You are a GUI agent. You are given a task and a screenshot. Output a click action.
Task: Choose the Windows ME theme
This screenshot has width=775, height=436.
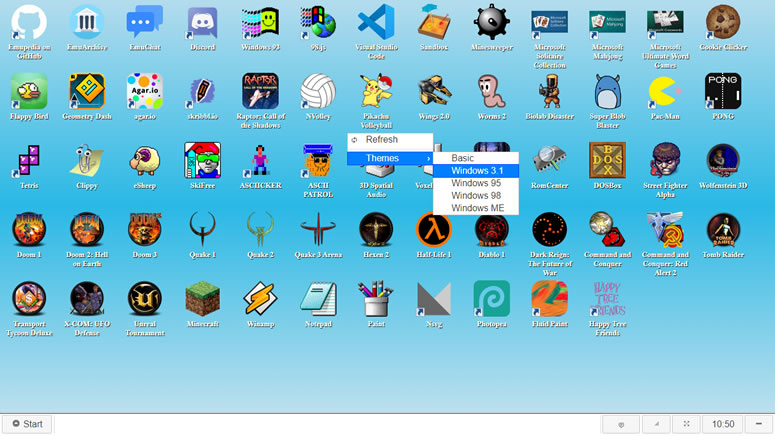(x=476, y=208)
